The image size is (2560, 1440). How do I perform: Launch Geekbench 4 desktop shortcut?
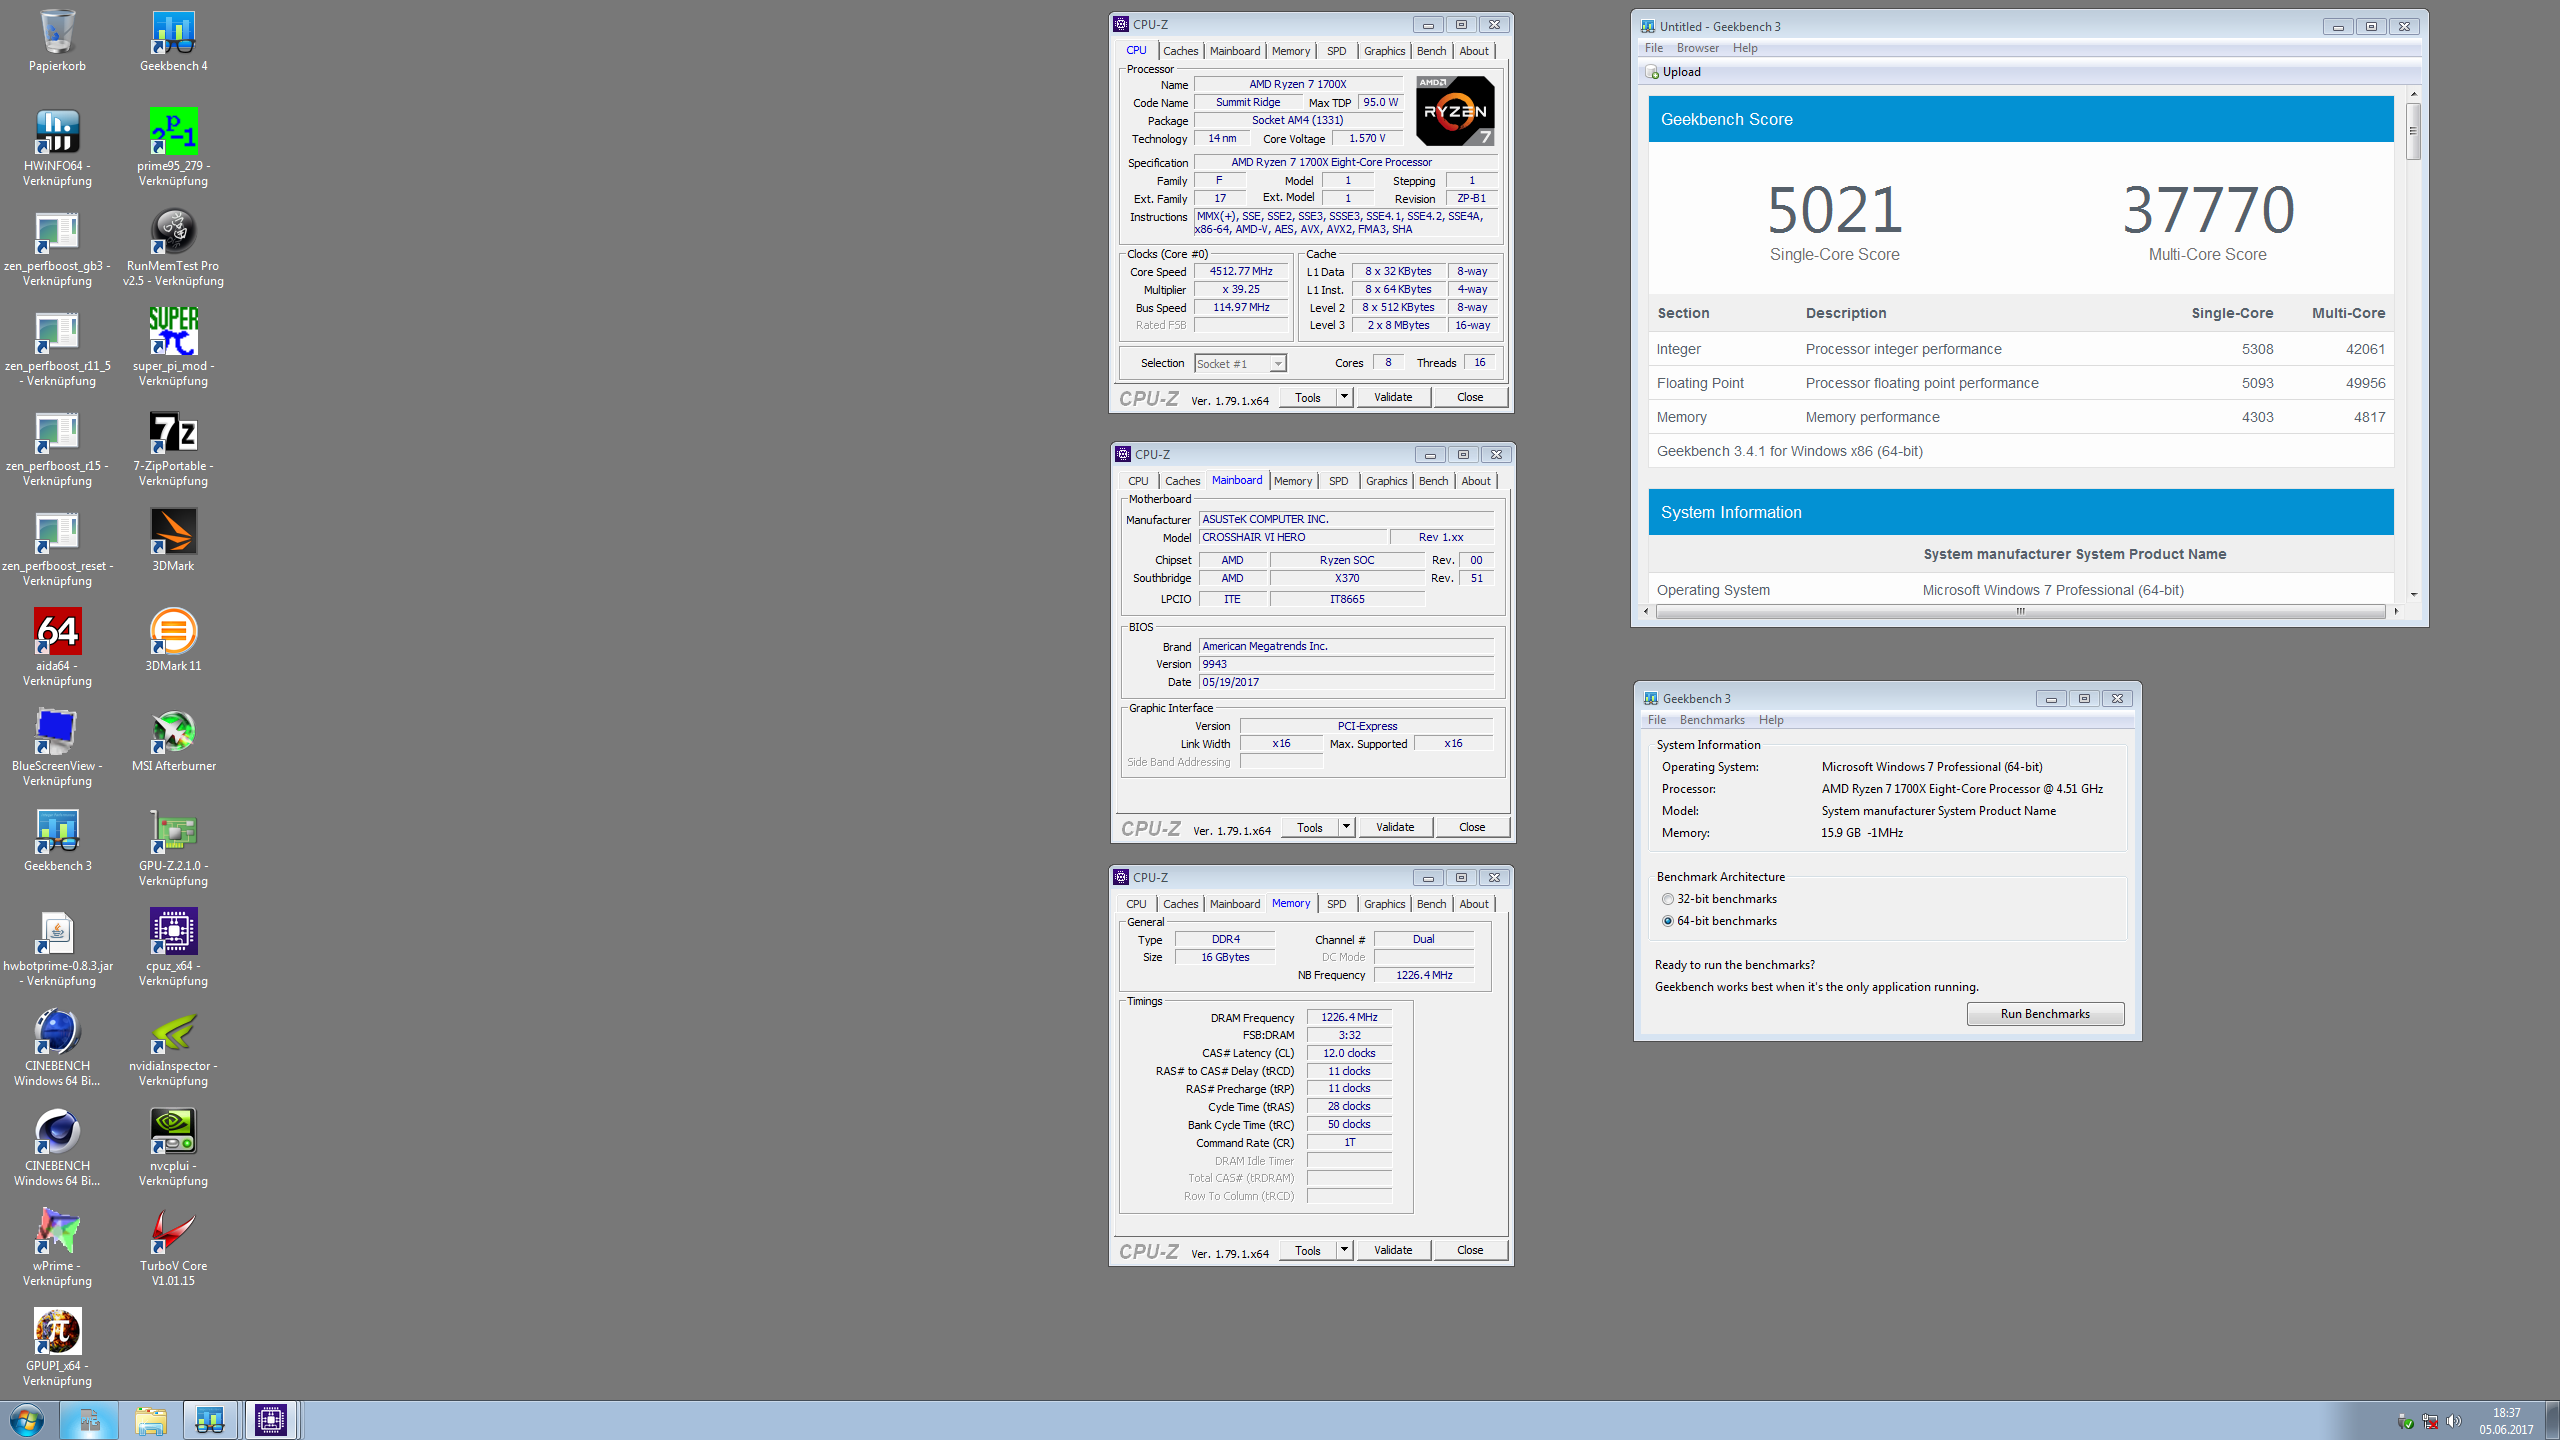coord(173,42)
